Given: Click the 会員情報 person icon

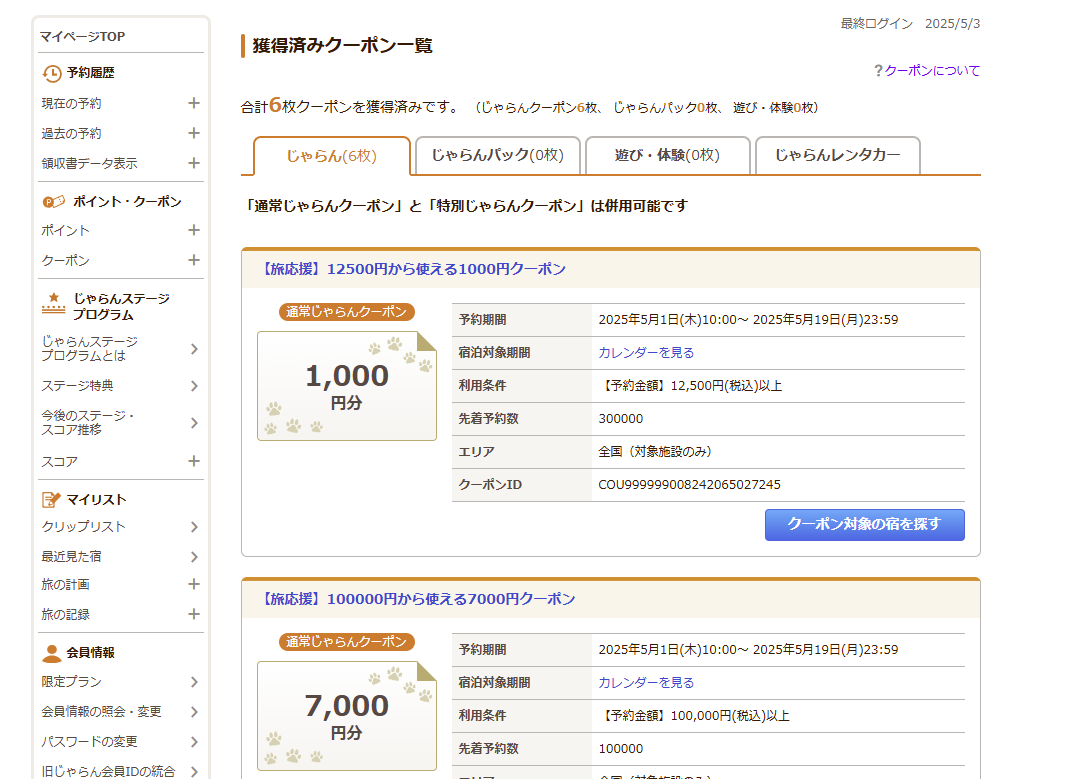Looking at the screenshot, I should (52, 653).
